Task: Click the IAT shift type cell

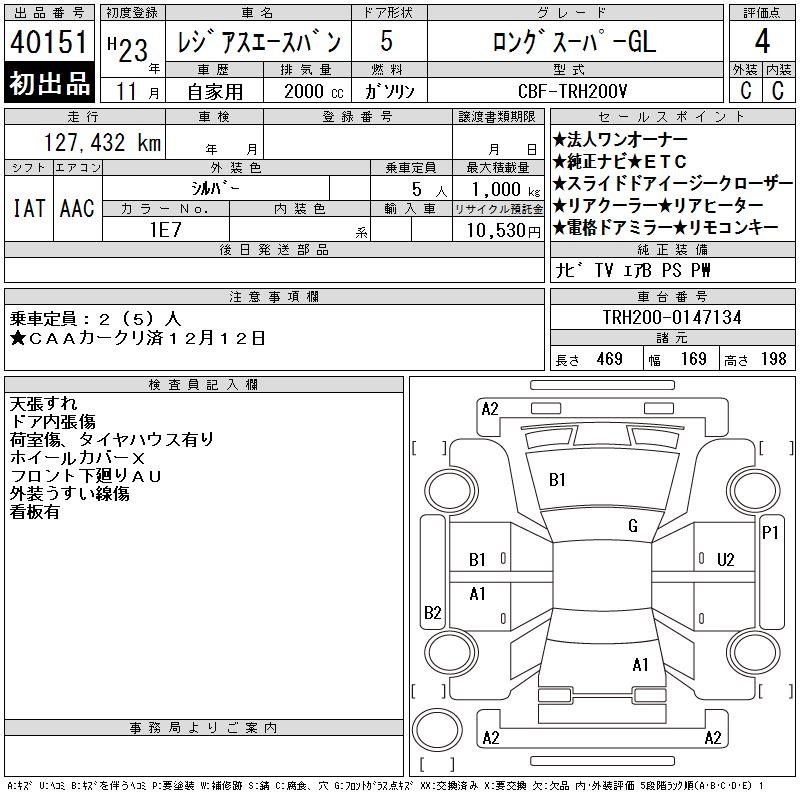Action: (29, 208)
